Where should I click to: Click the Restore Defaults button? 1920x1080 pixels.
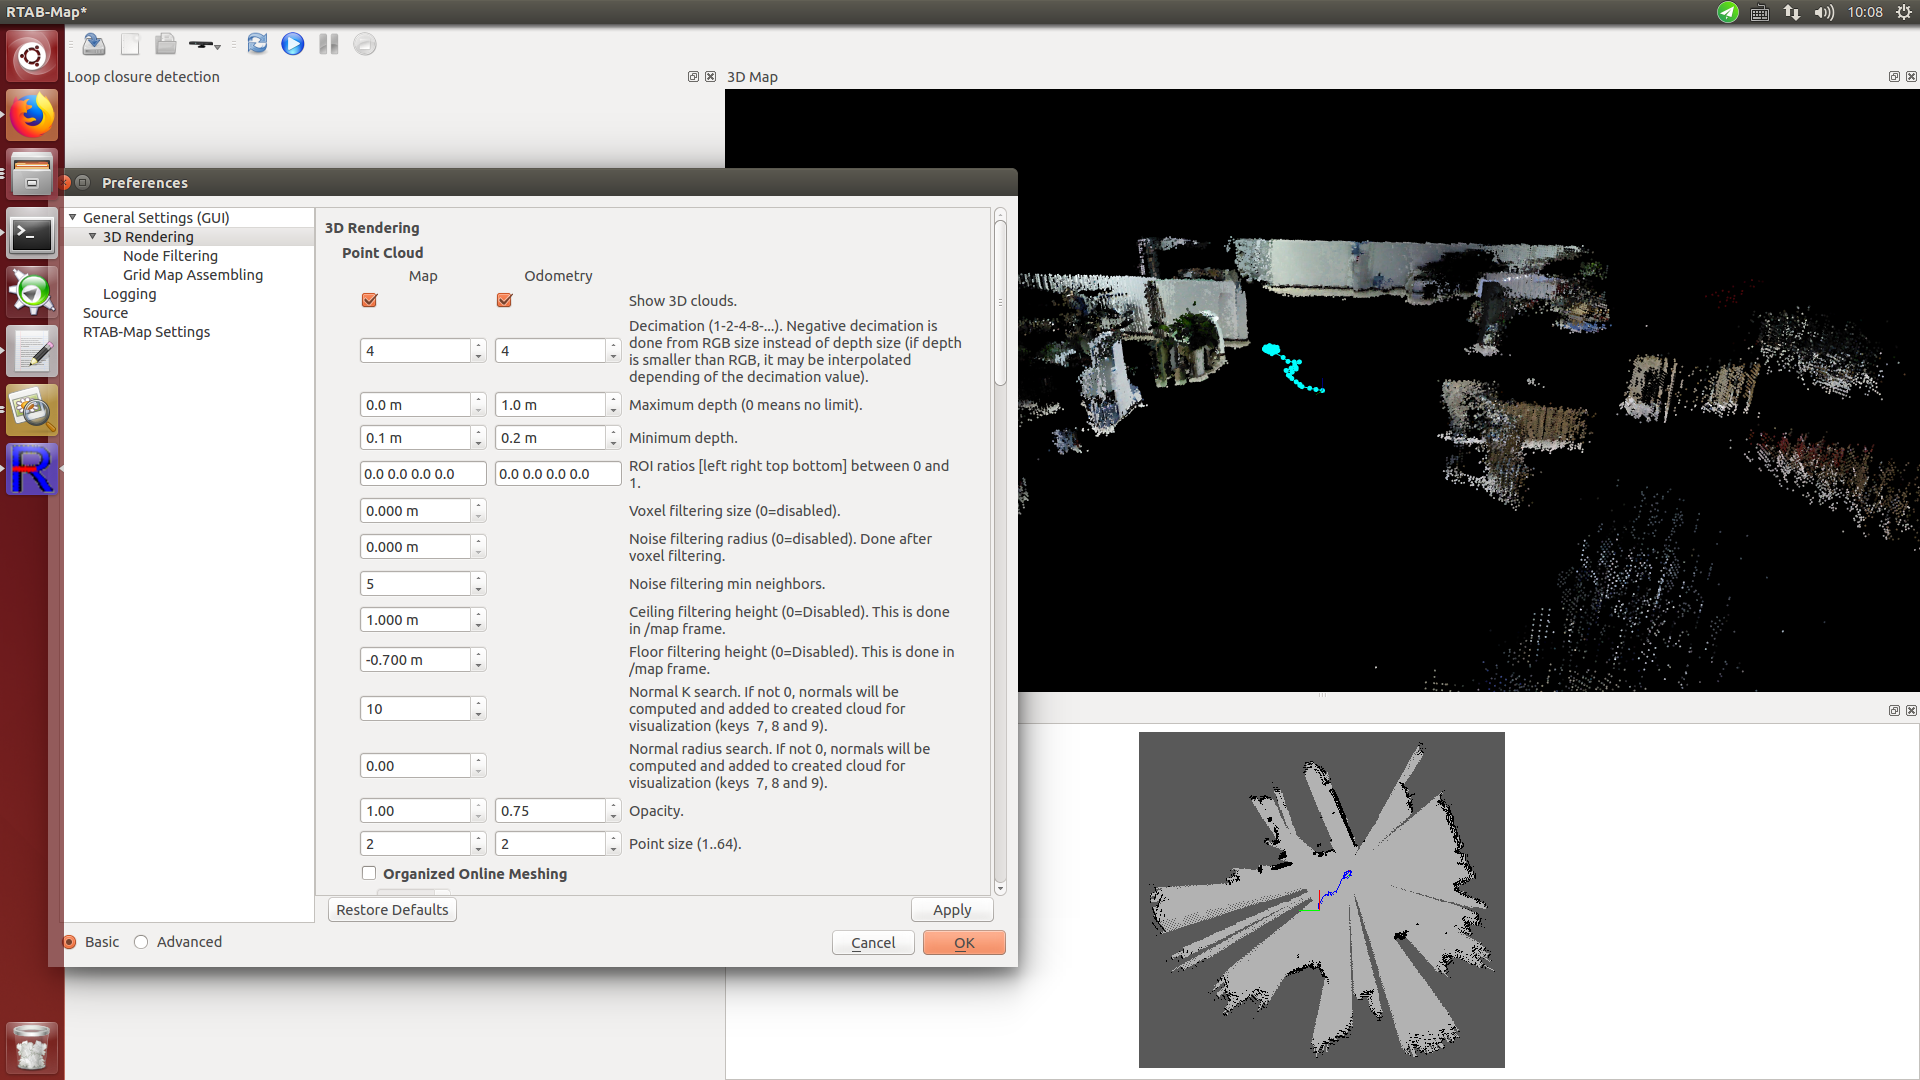392,910
